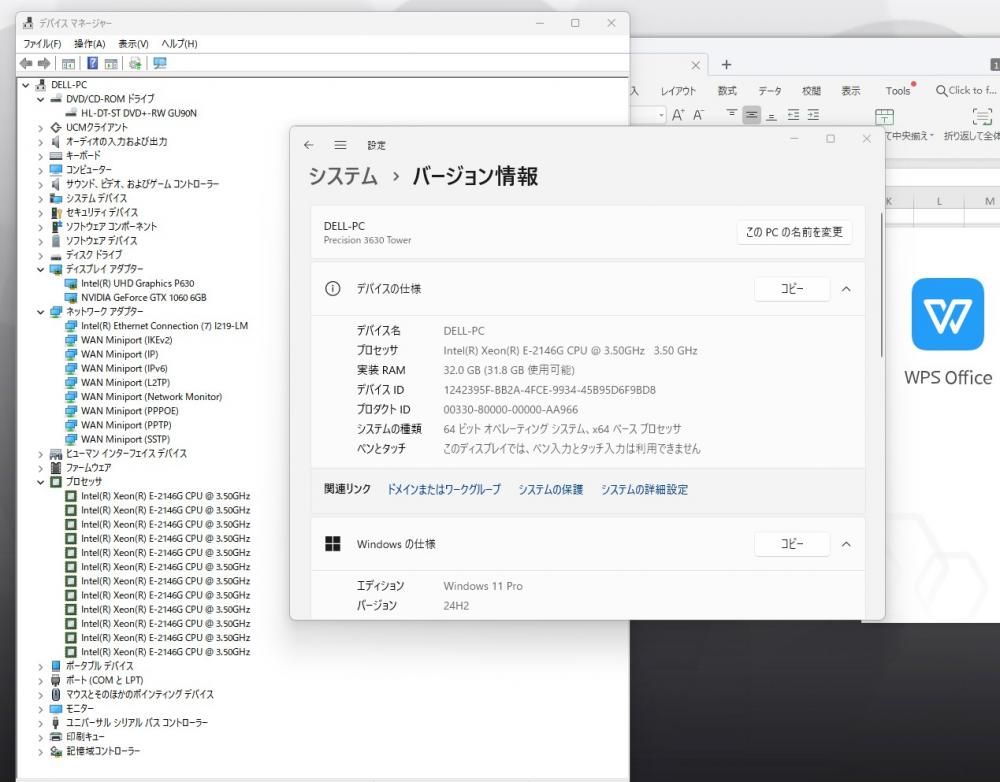Collapse the DELL-PC root node
Image resolution: width=1000 pixels, height=782 pixels.
26,84
